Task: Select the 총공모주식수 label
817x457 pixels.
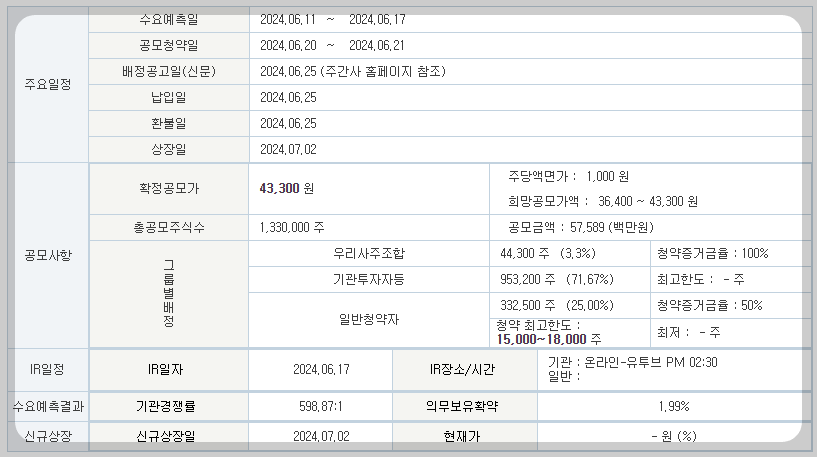Action: (x=169, y=227)
